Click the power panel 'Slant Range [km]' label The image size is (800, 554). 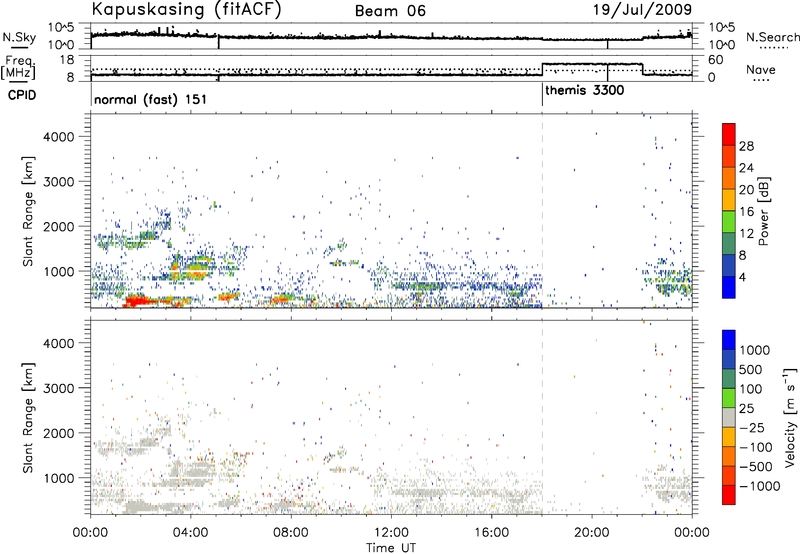(28, 211)
